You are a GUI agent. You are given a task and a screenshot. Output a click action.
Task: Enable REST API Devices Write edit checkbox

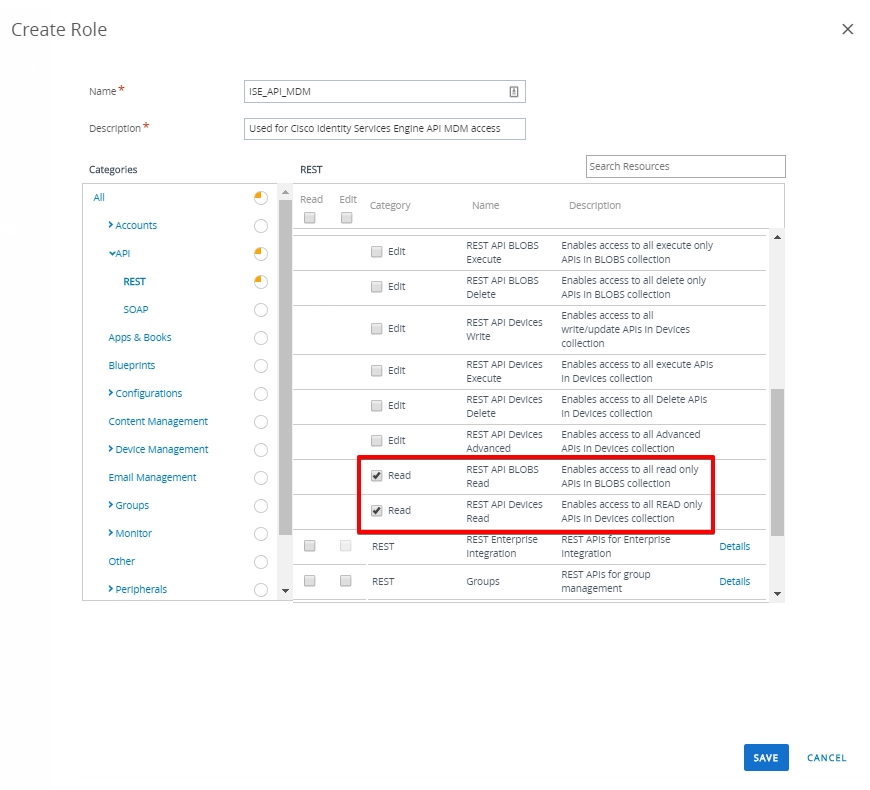point(377,329)
